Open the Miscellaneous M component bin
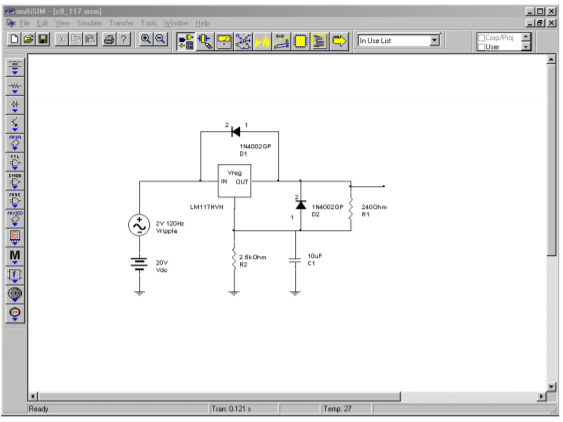The image size is (563, 422). coord(15,256)
